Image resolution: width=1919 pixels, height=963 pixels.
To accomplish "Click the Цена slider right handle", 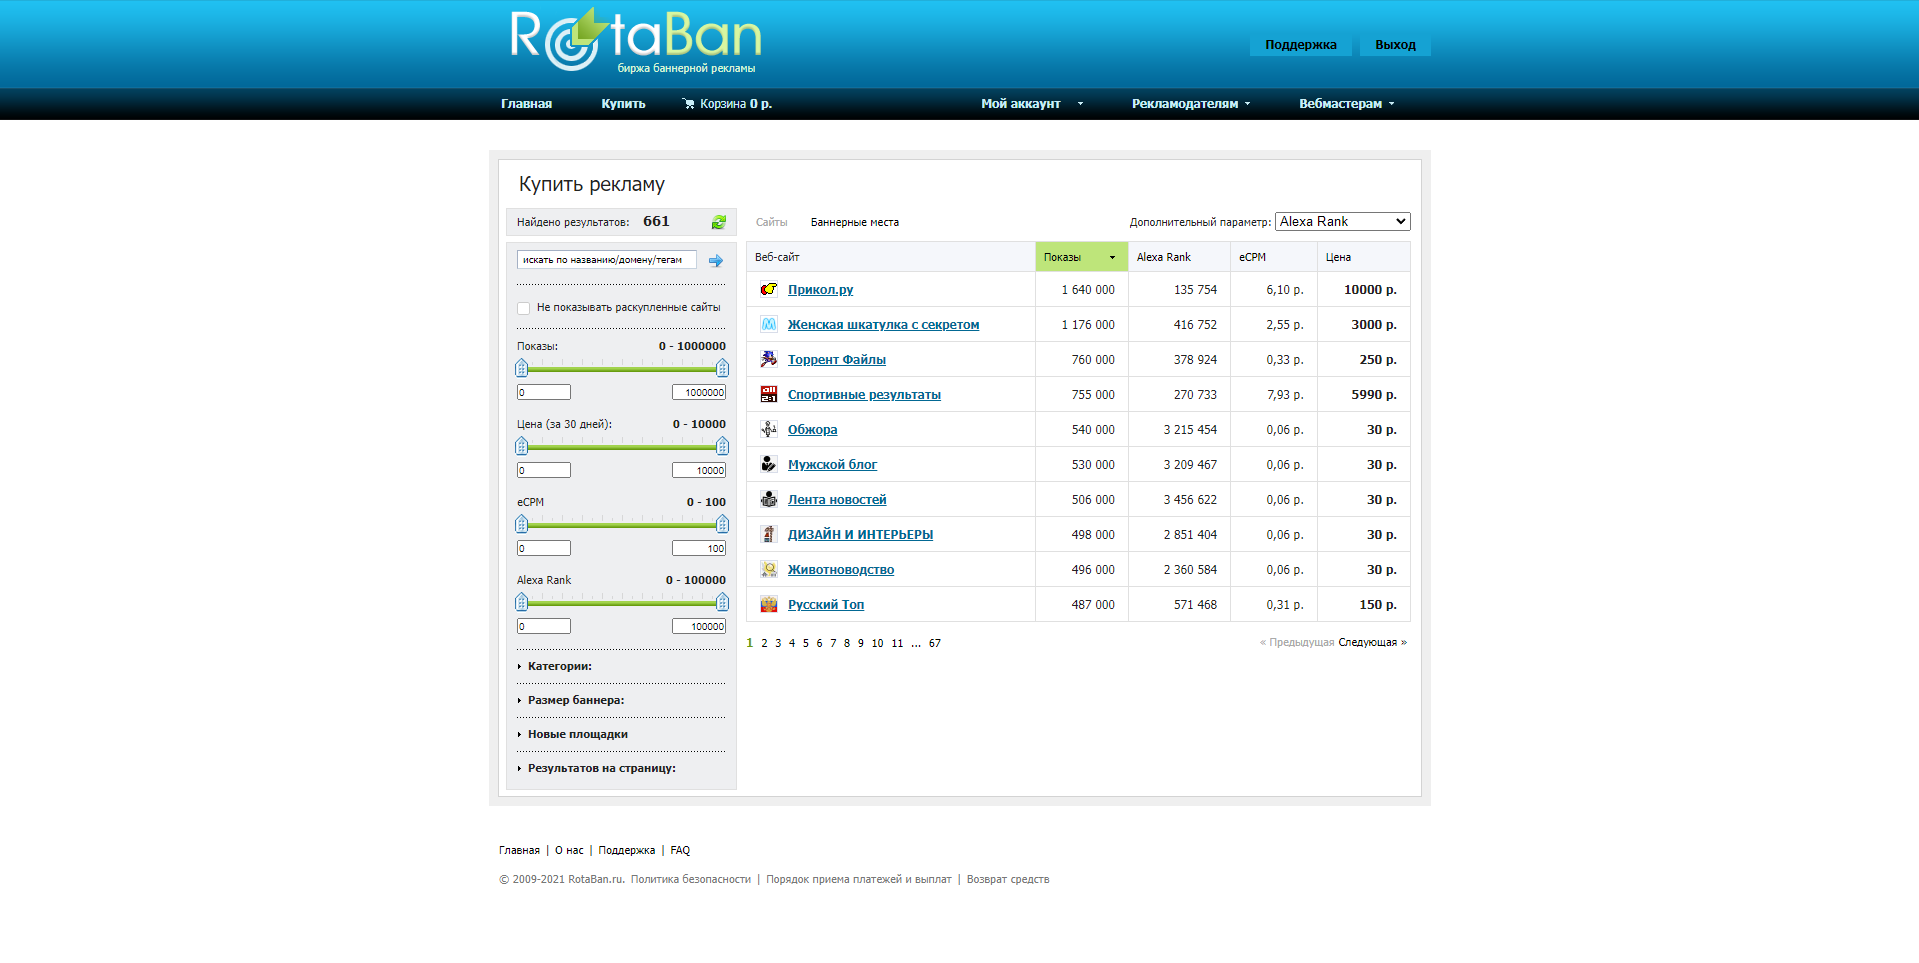I will click(x=722, y=446).
